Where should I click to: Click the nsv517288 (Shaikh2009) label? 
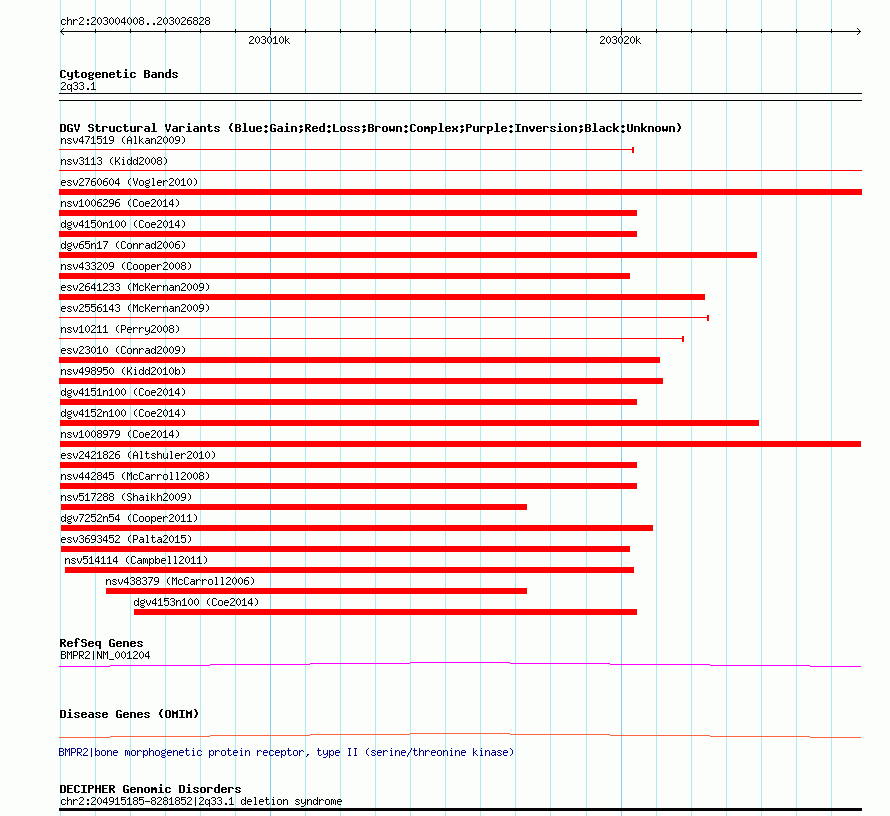[126, 497]
